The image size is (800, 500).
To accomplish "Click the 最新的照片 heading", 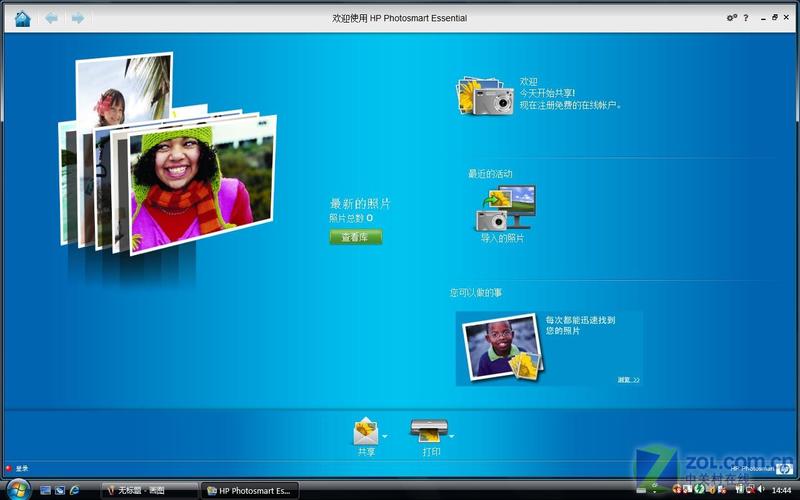I will pyautogui.click(x=360, y=204).
